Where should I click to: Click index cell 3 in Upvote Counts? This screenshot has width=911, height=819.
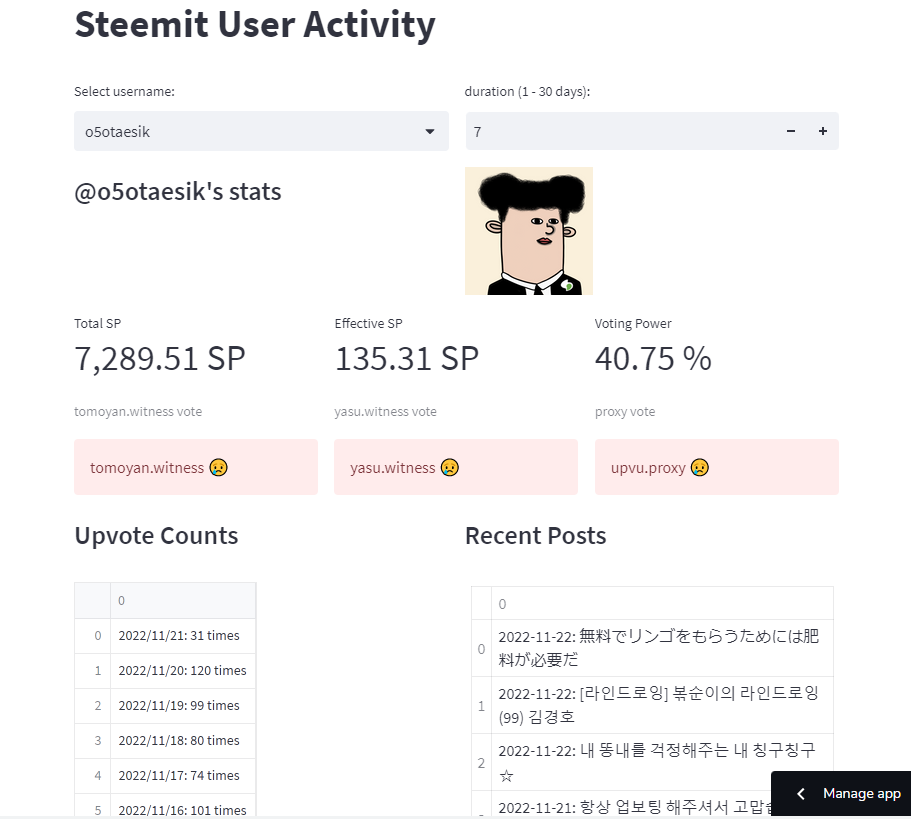93,741
